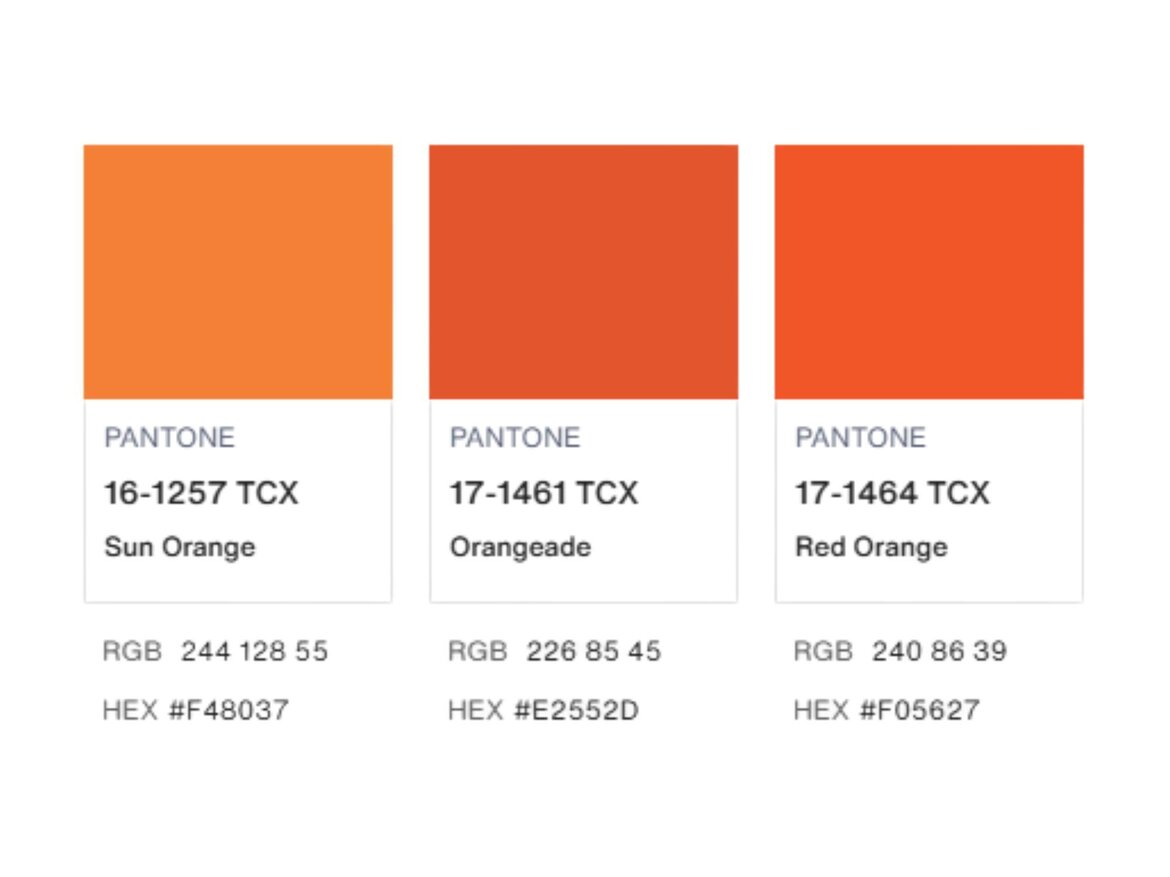Viewport: 1170px width, 877px height.
Task: Select the Red Orange name label
Action: (x=871, y=547)
